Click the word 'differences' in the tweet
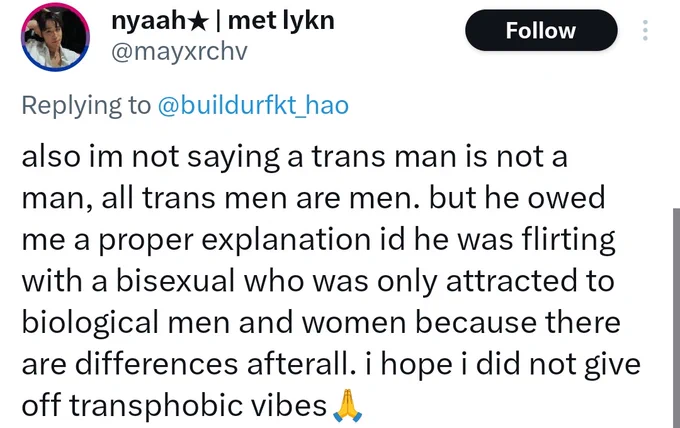680x428 pixels. (157, 364)
